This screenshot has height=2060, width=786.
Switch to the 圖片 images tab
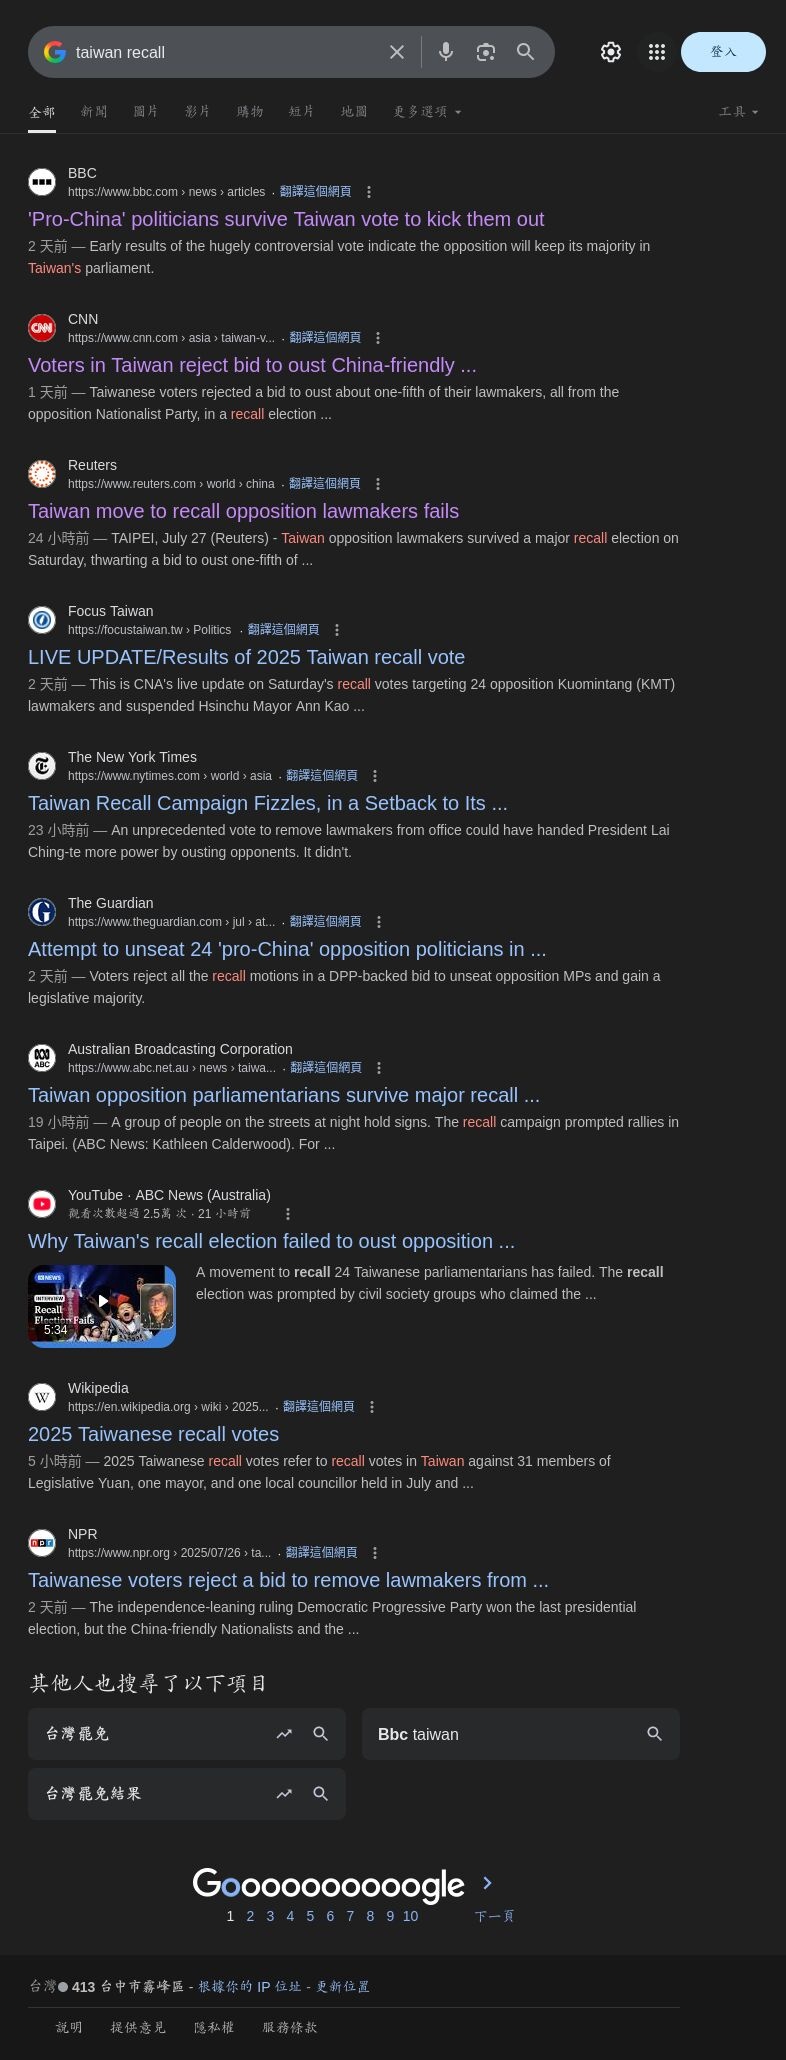pos(146,112)
